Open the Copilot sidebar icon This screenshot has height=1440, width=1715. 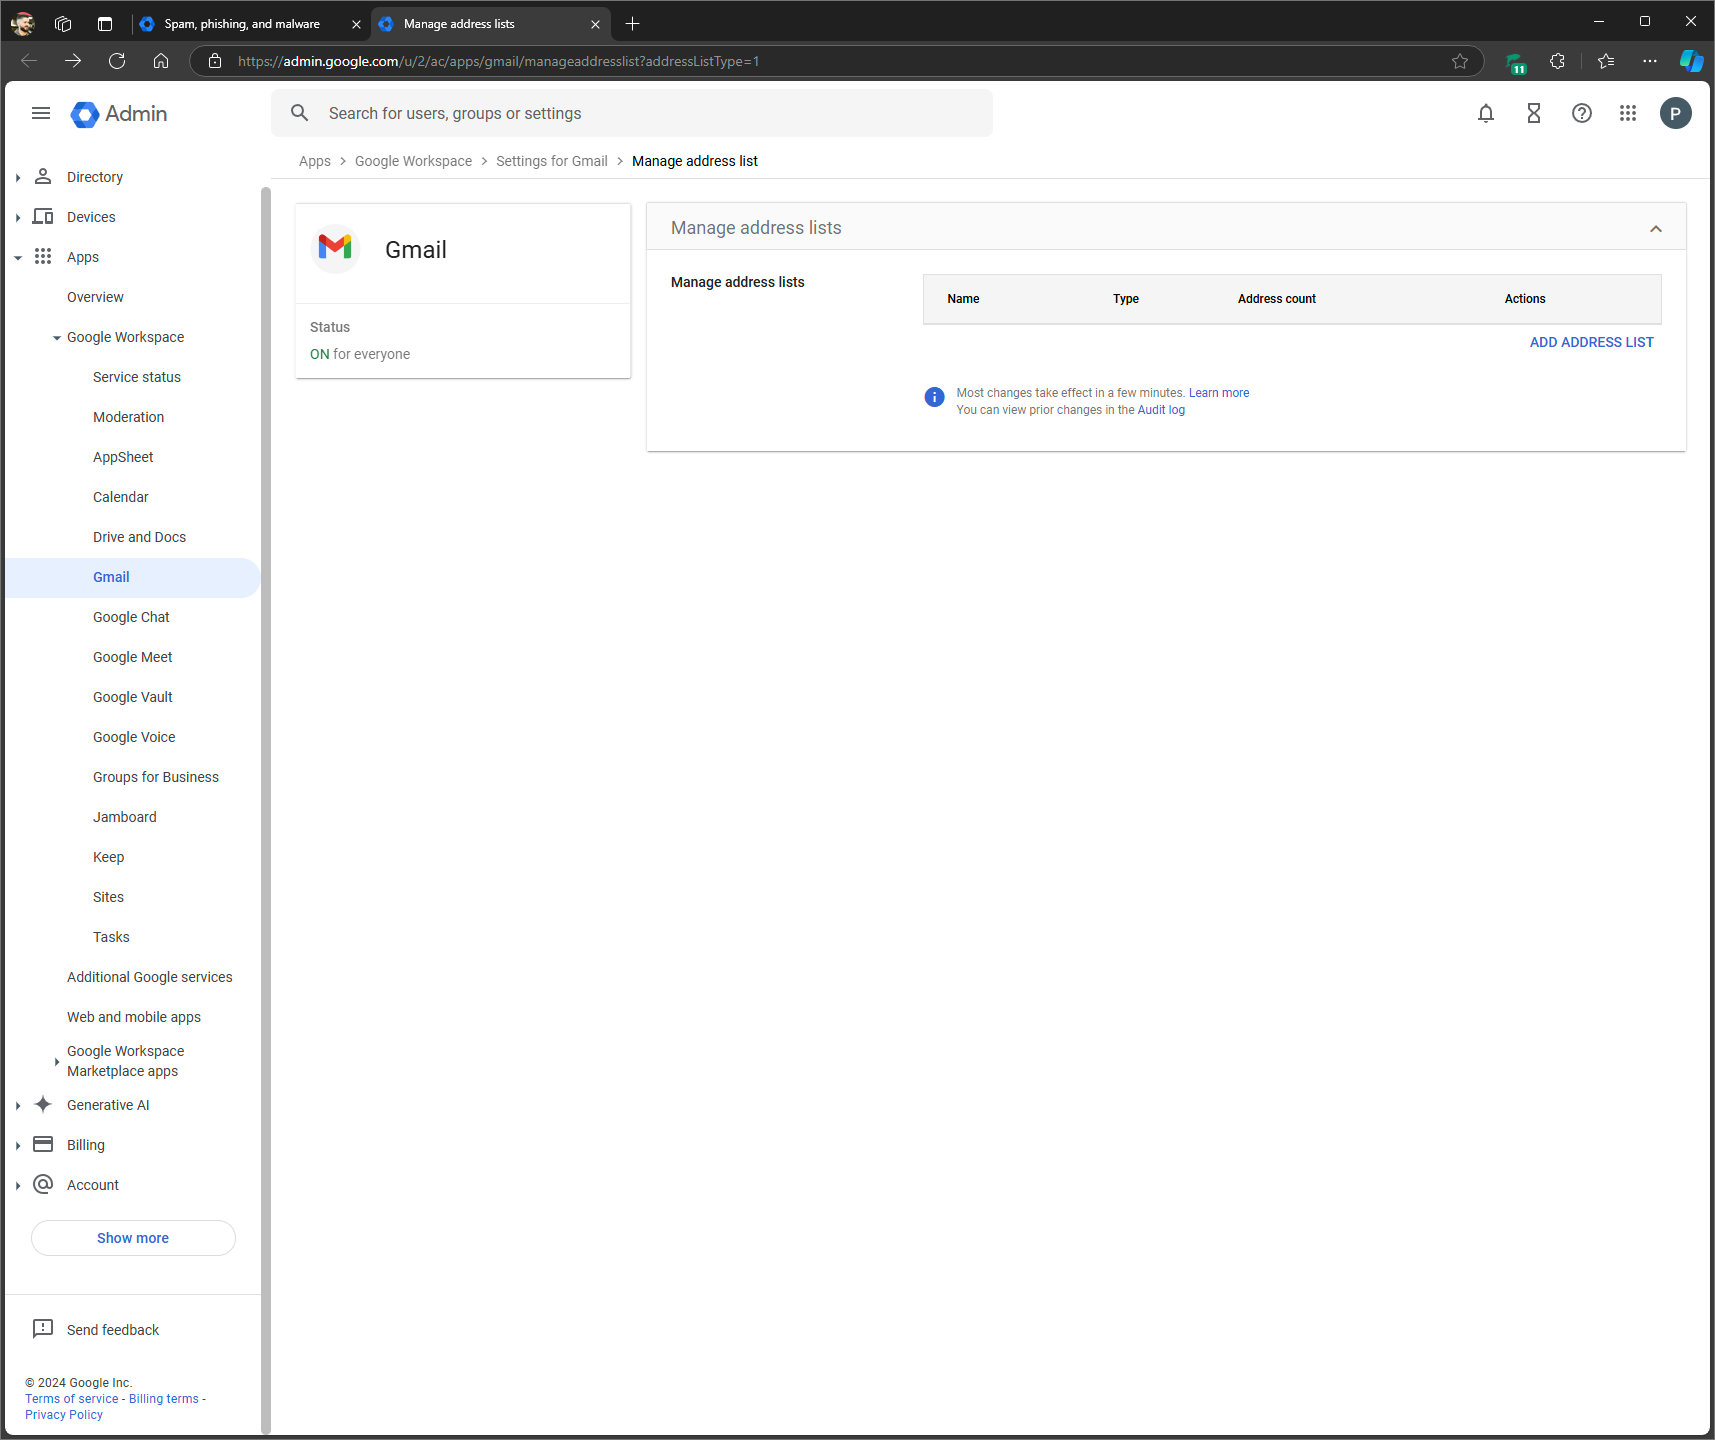point(1691,61)
